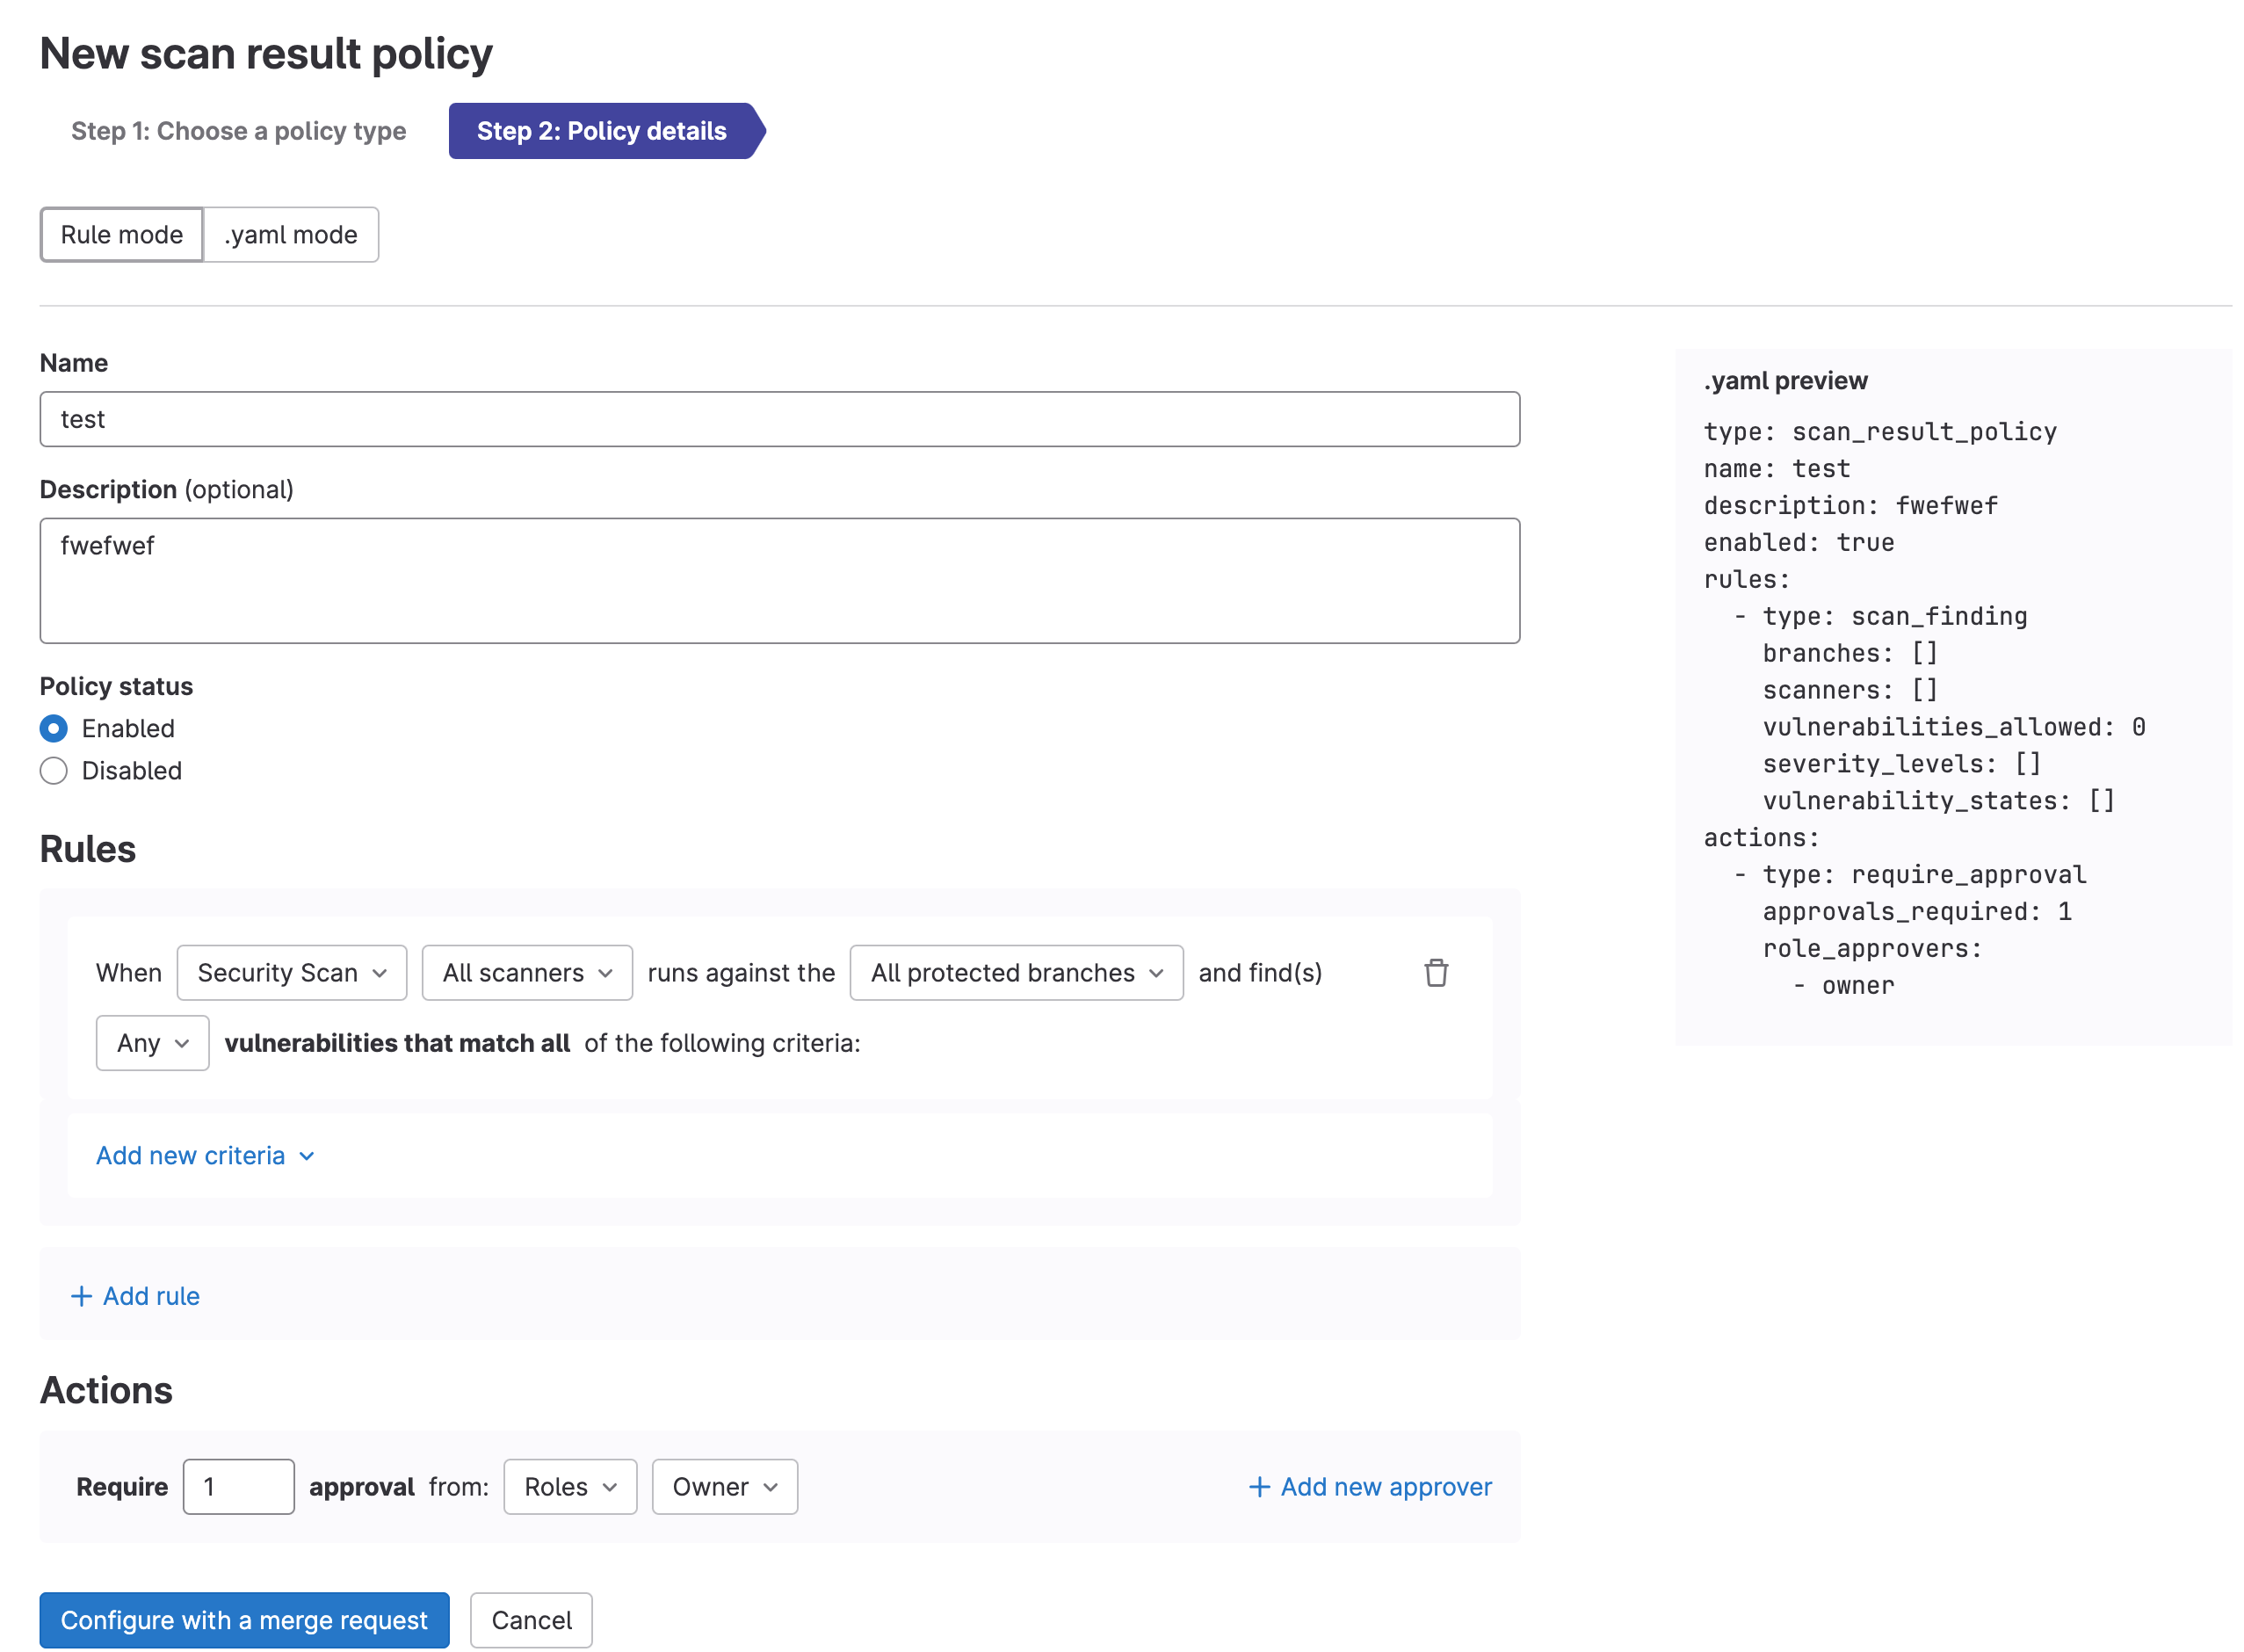The height and width of the screenshot is (1652, 2244).
Task: Select the Enabled policy status radio
Action: pos(54,728)
